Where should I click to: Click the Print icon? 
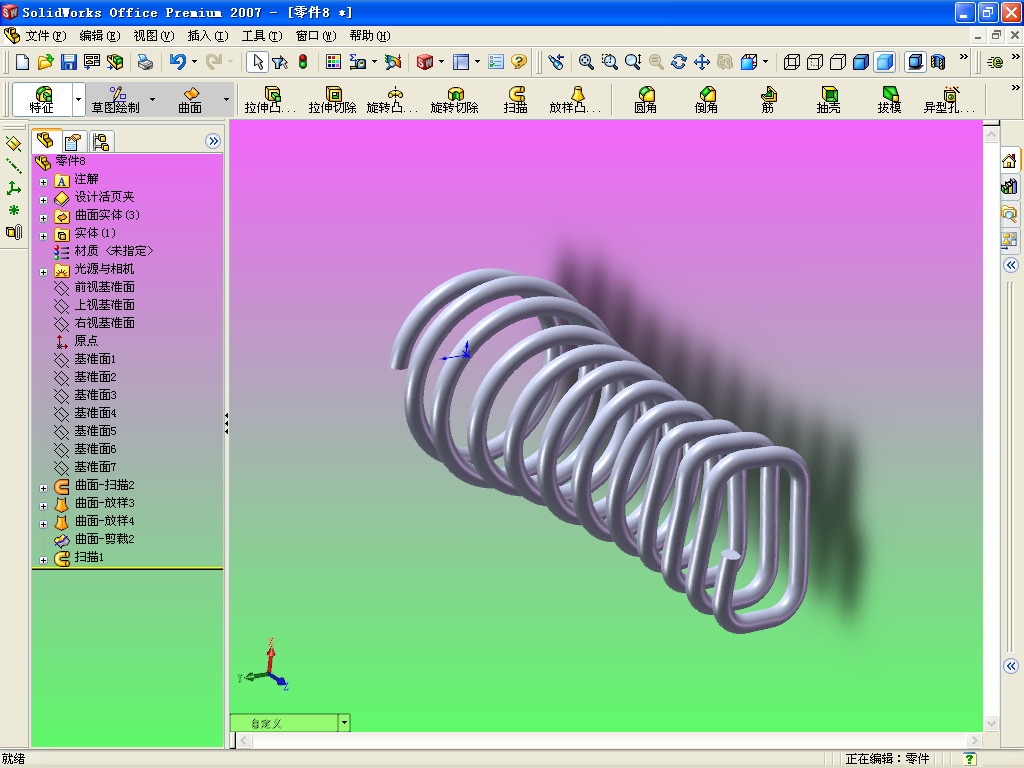(145, 62)
